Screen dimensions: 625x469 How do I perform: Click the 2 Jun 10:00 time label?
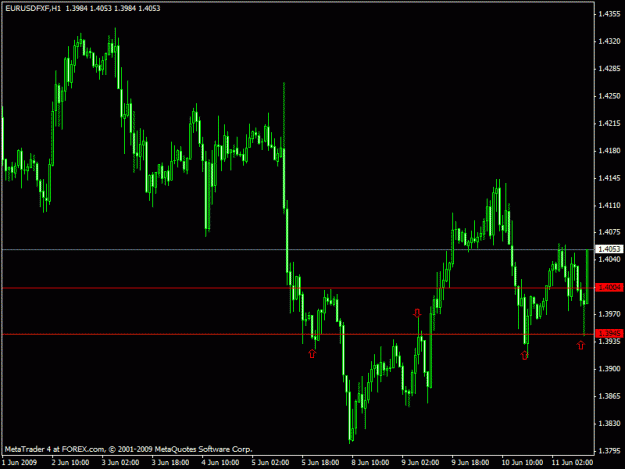70,462
